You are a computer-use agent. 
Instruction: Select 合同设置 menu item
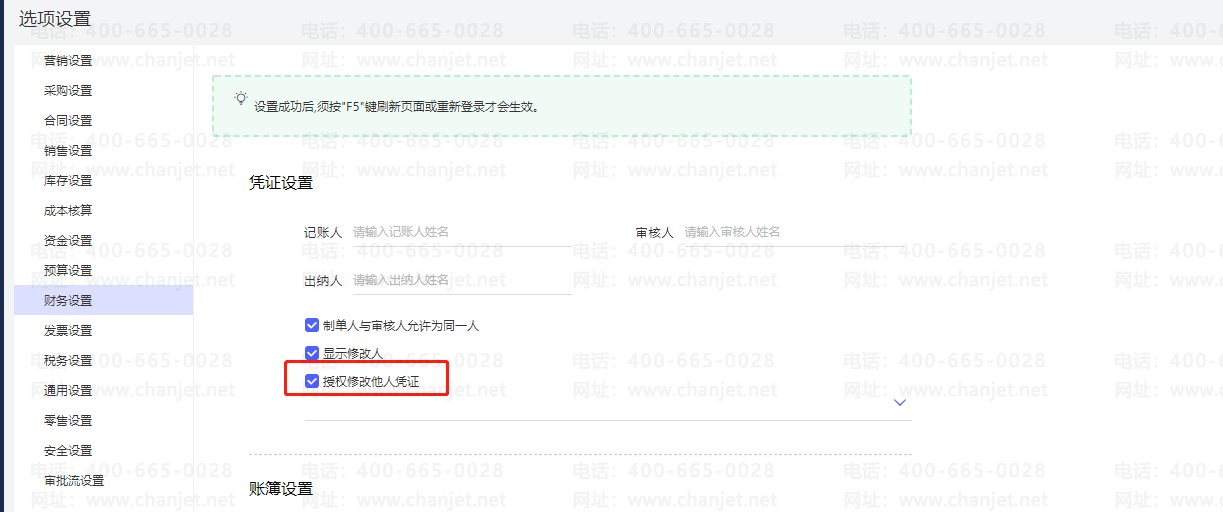pos(68,121)
